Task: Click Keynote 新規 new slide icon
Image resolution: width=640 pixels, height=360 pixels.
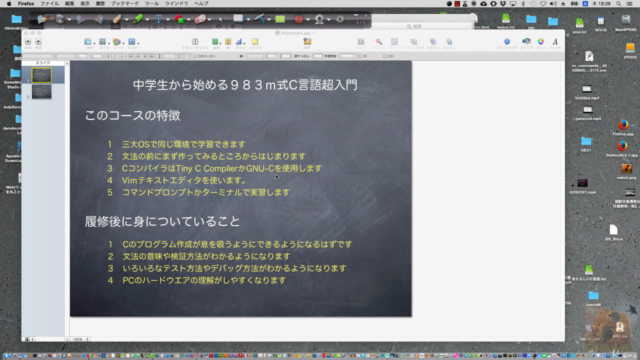Action: click(28, 42)
